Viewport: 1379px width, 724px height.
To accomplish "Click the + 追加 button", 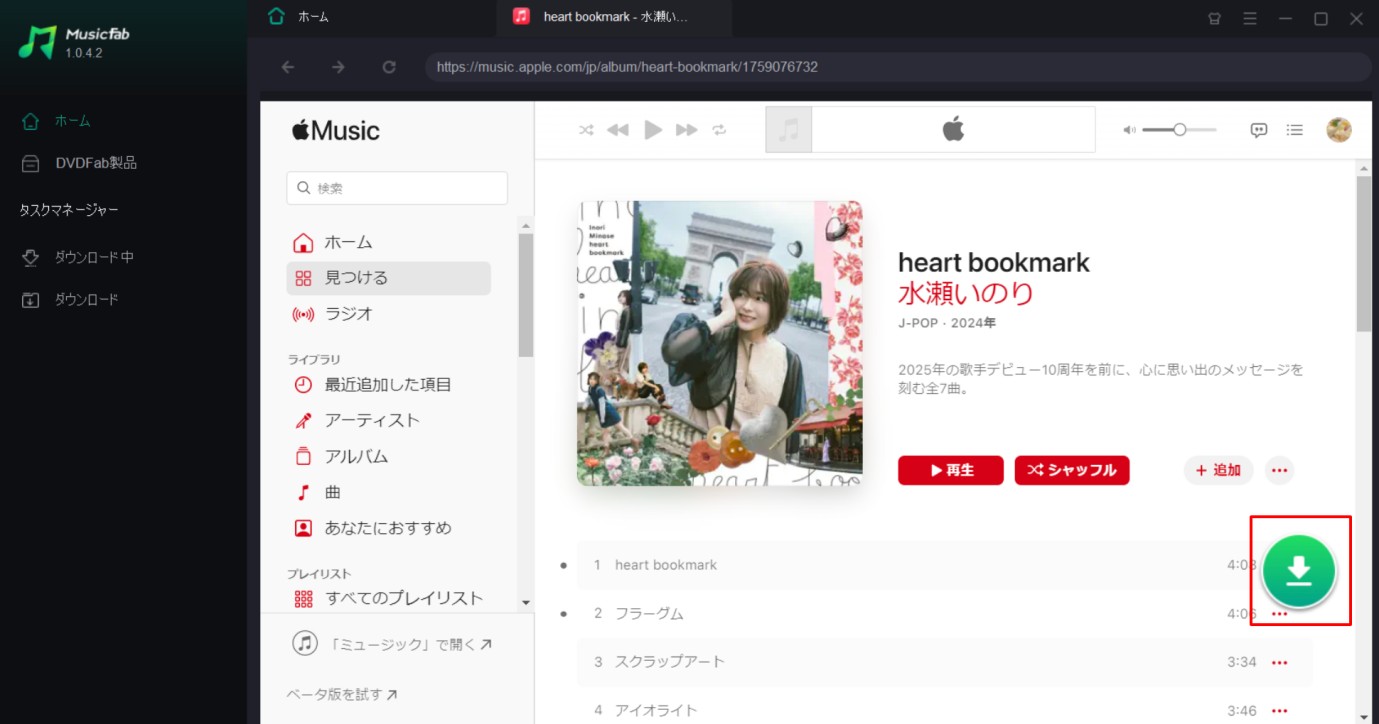I will [1218, 470].
